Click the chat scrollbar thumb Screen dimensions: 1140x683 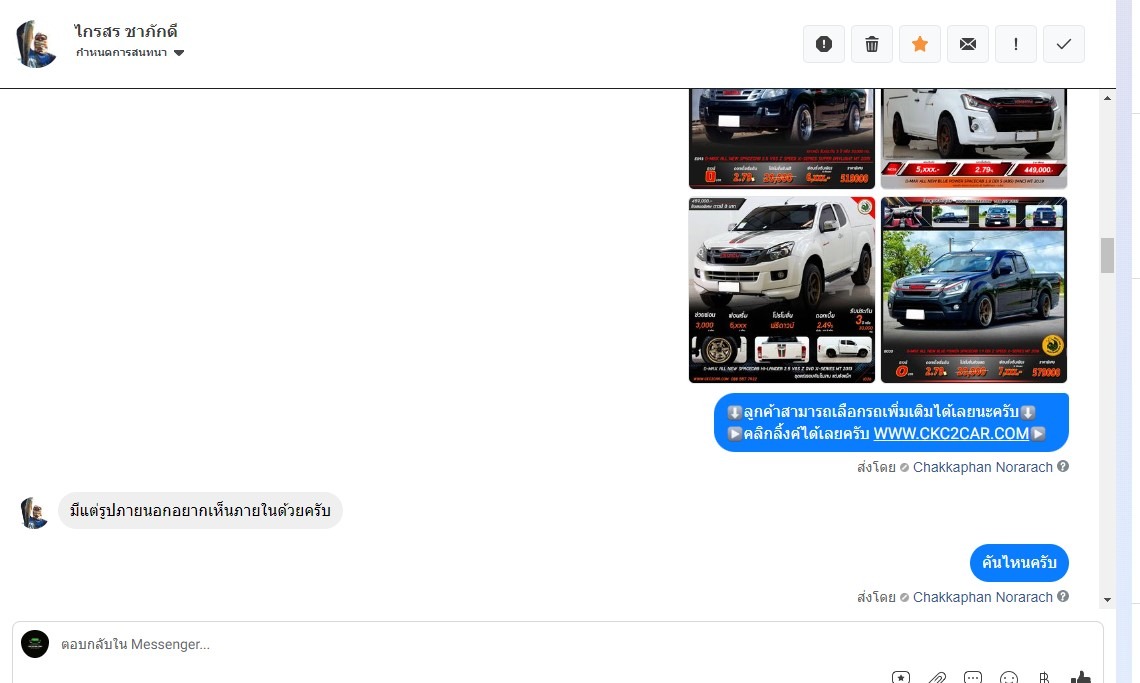[1107, 255]
